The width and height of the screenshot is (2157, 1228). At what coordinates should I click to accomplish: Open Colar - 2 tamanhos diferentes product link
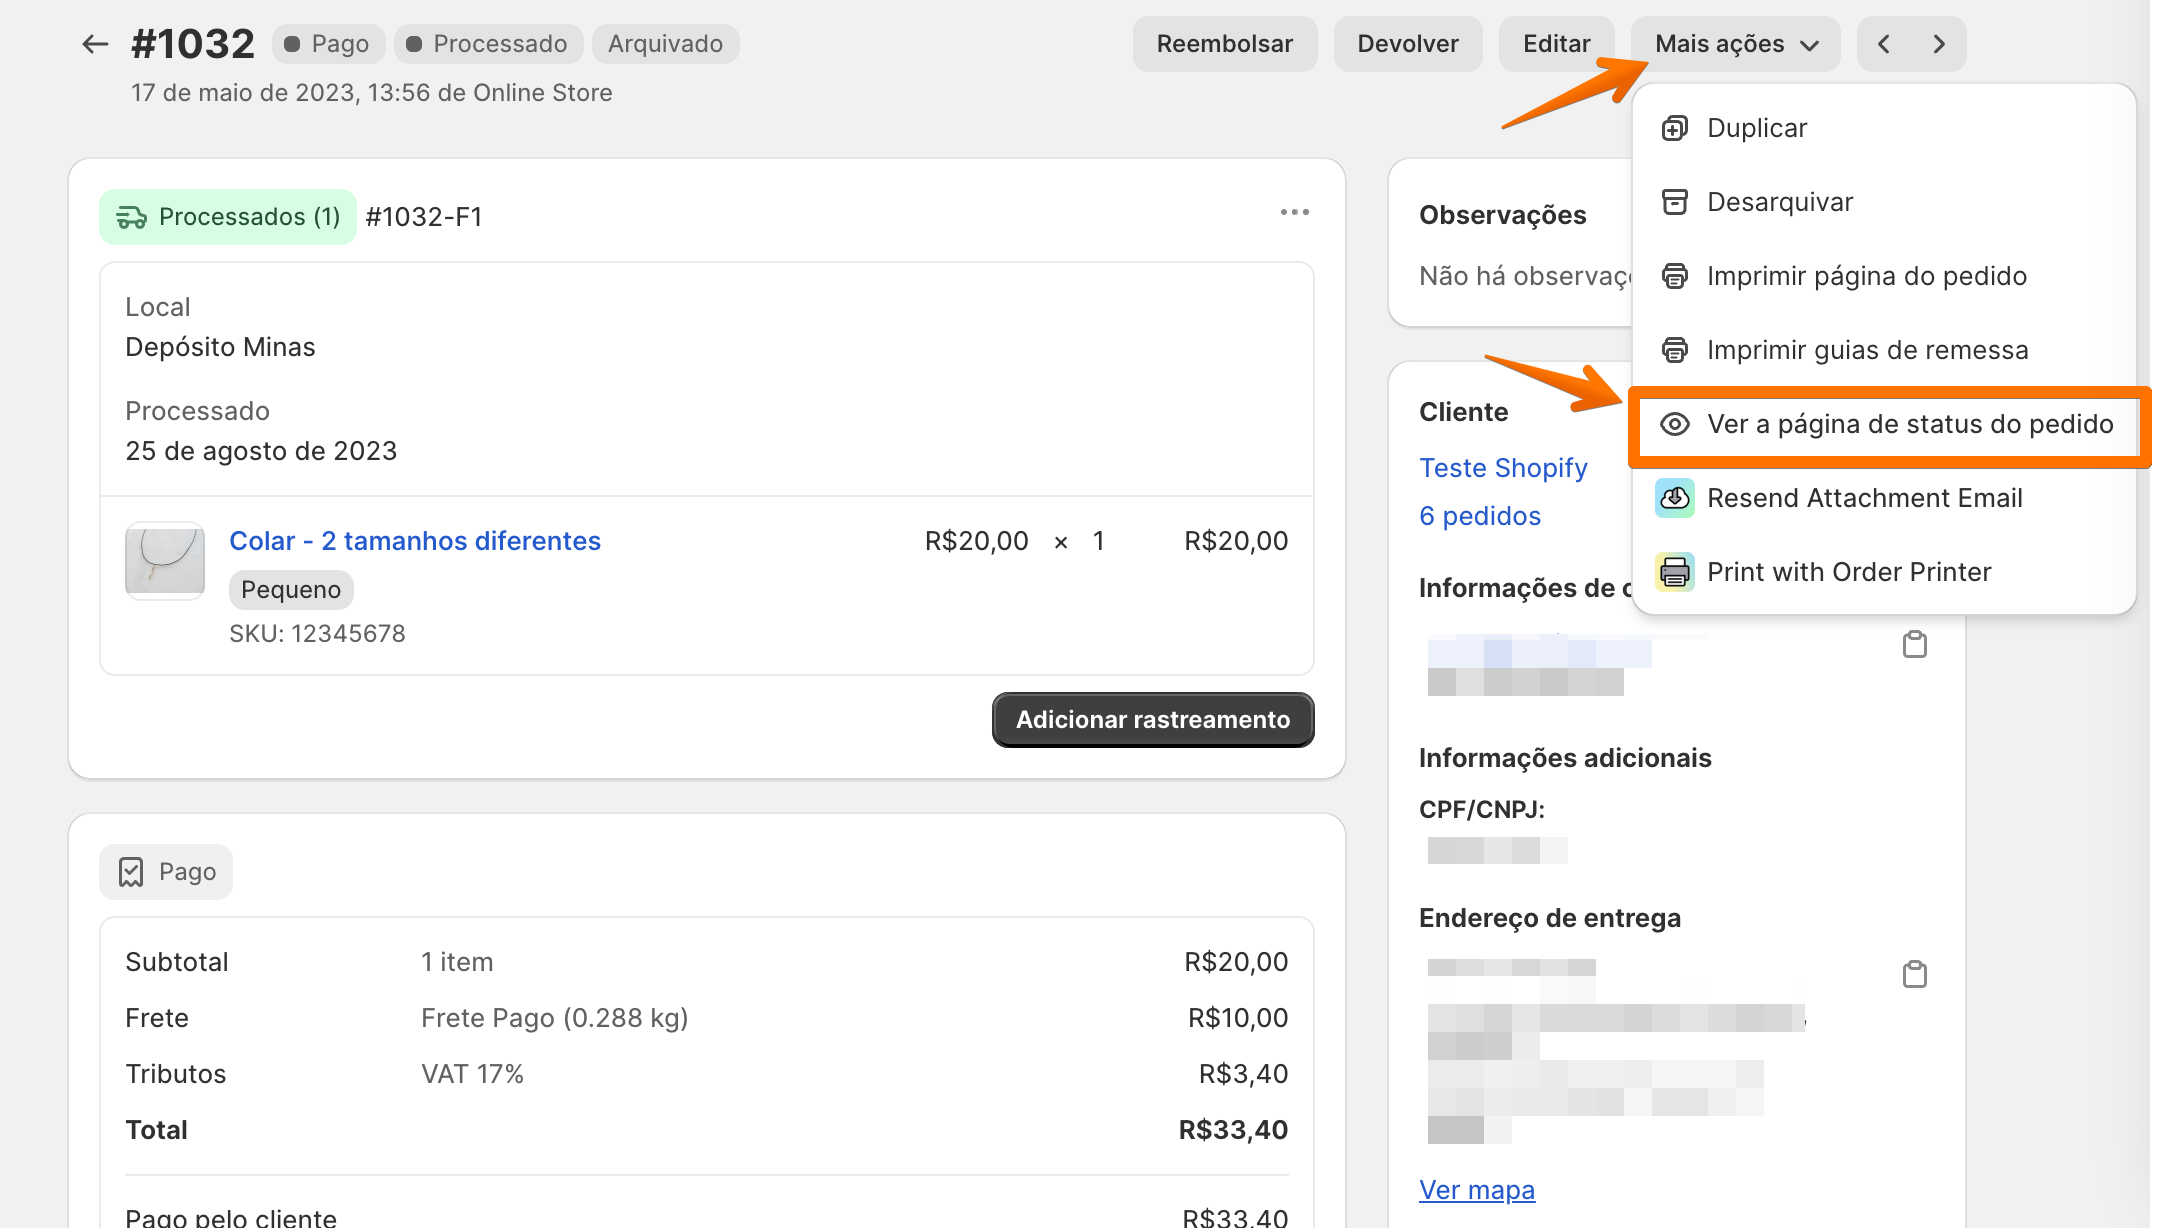click(415, 541)
